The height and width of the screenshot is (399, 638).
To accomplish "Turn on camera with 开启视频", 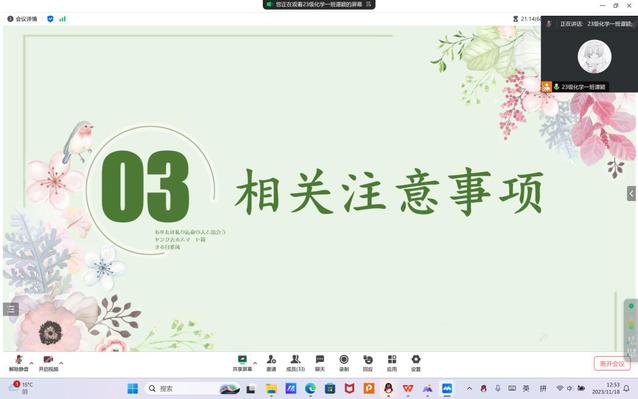I will (x=48, y=363).
